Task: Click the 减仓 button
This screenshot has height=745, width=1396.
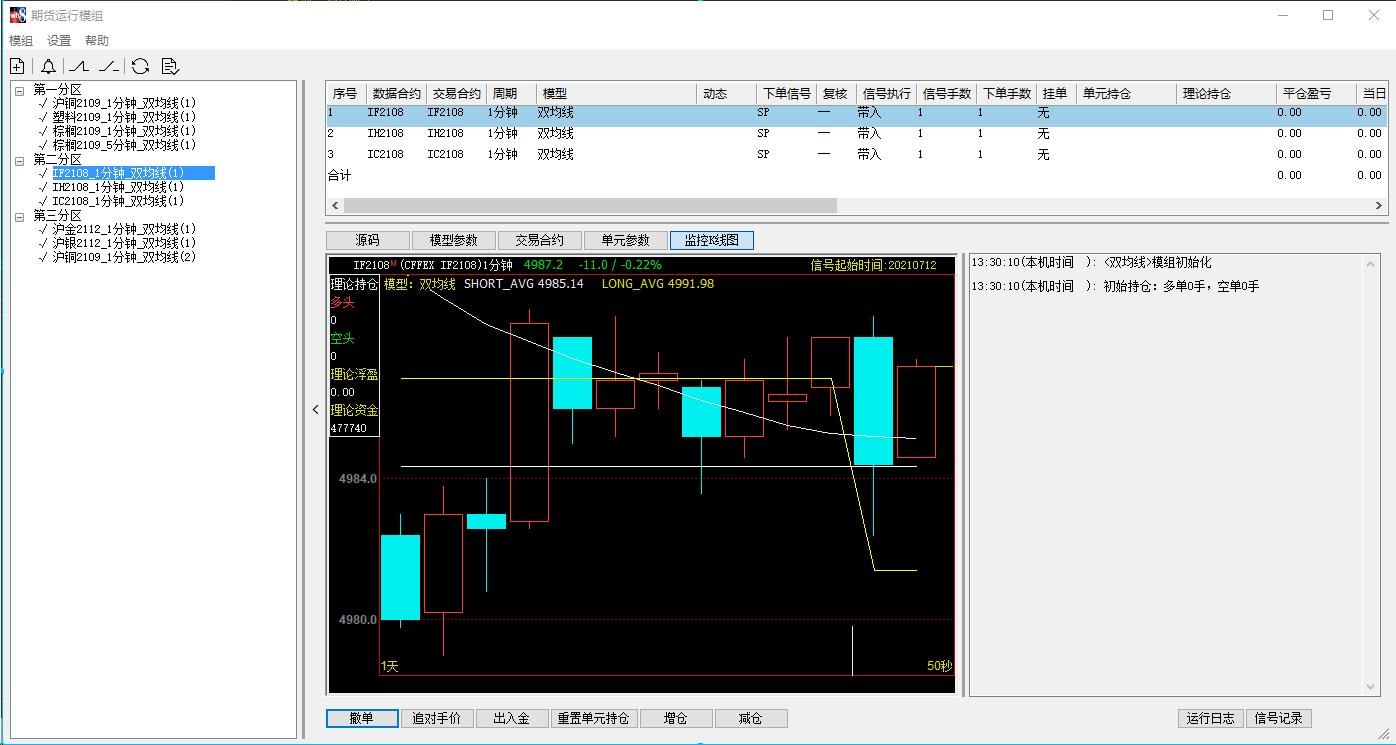Action: point(751,718)
